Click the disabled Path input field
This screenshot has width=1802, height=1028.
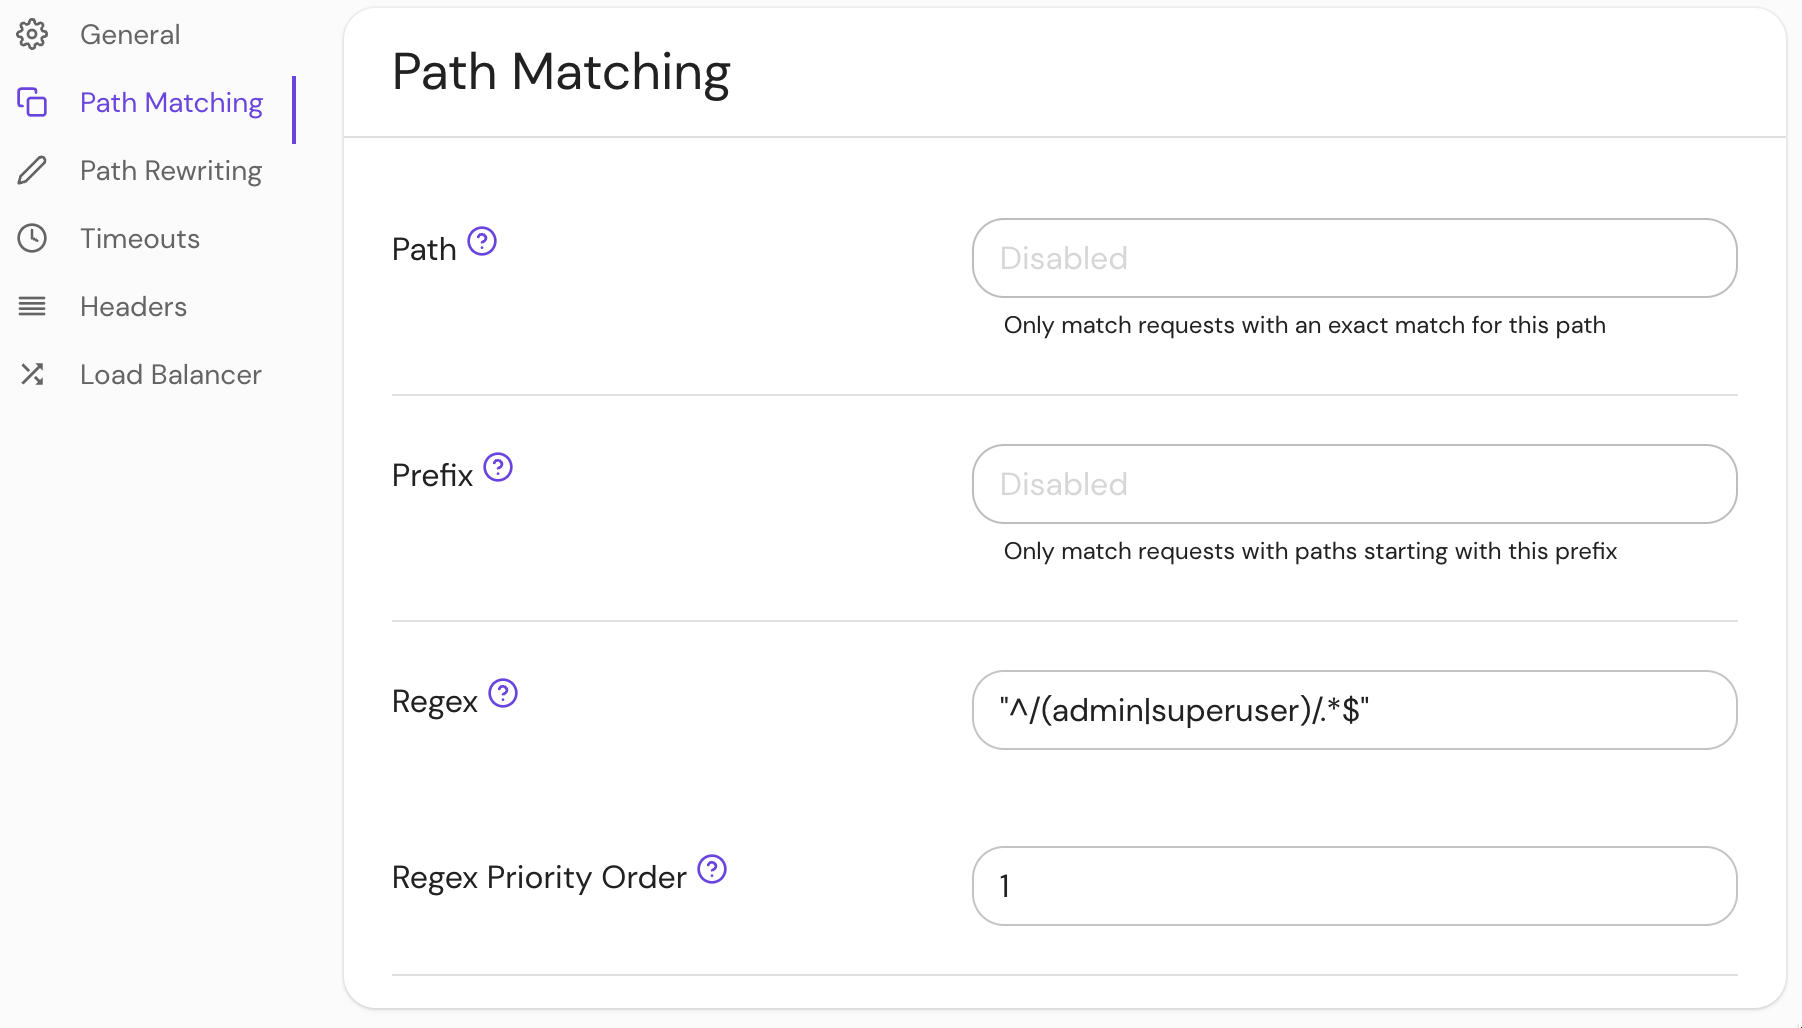1353,258
